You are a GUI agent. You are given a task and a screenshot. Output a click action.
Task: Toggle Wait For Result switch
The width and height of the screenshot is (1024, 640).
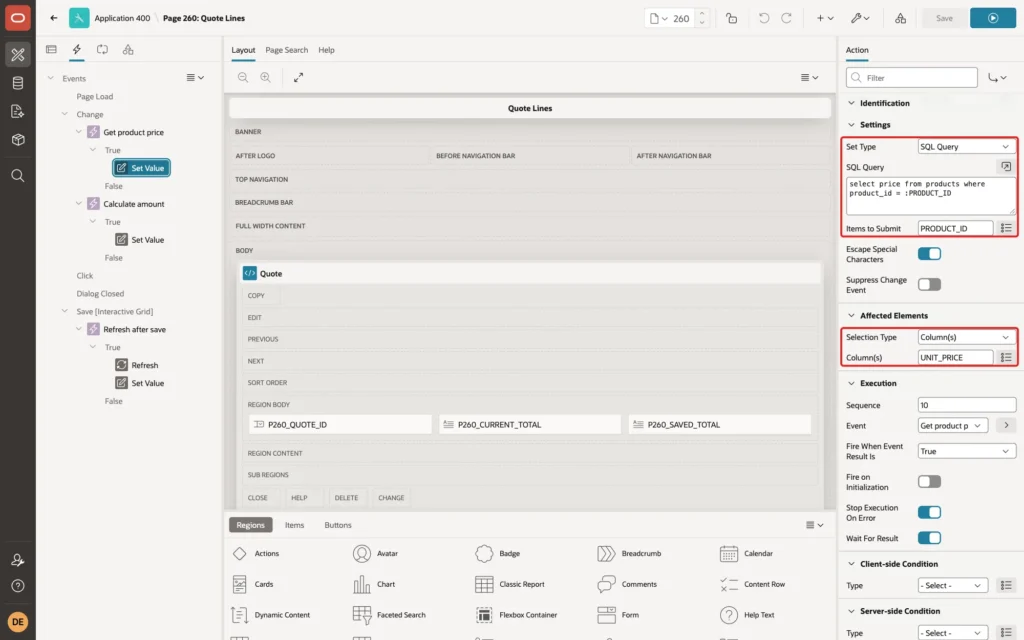tap(929, 537)
